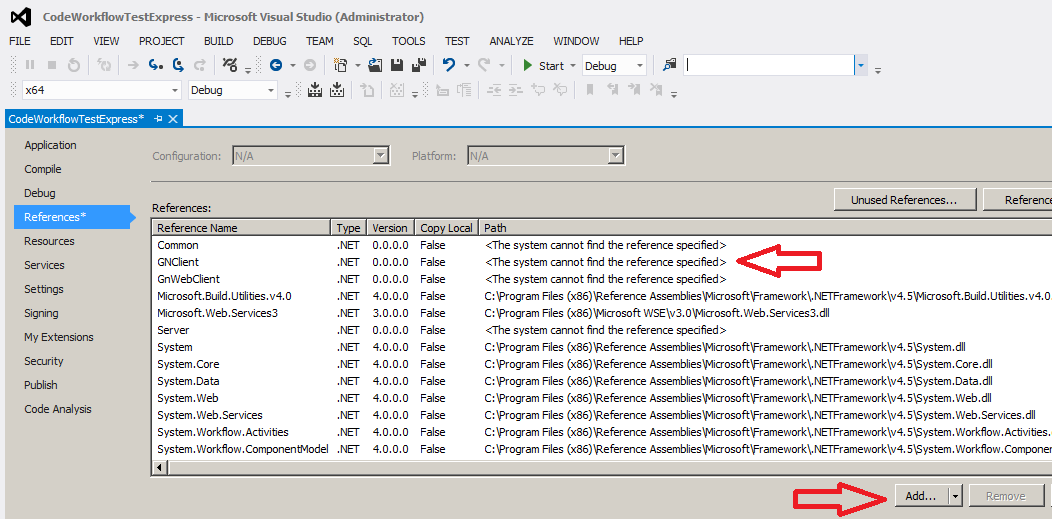Click the Start debugging button label
The image size is (1052, 519).
551,66
